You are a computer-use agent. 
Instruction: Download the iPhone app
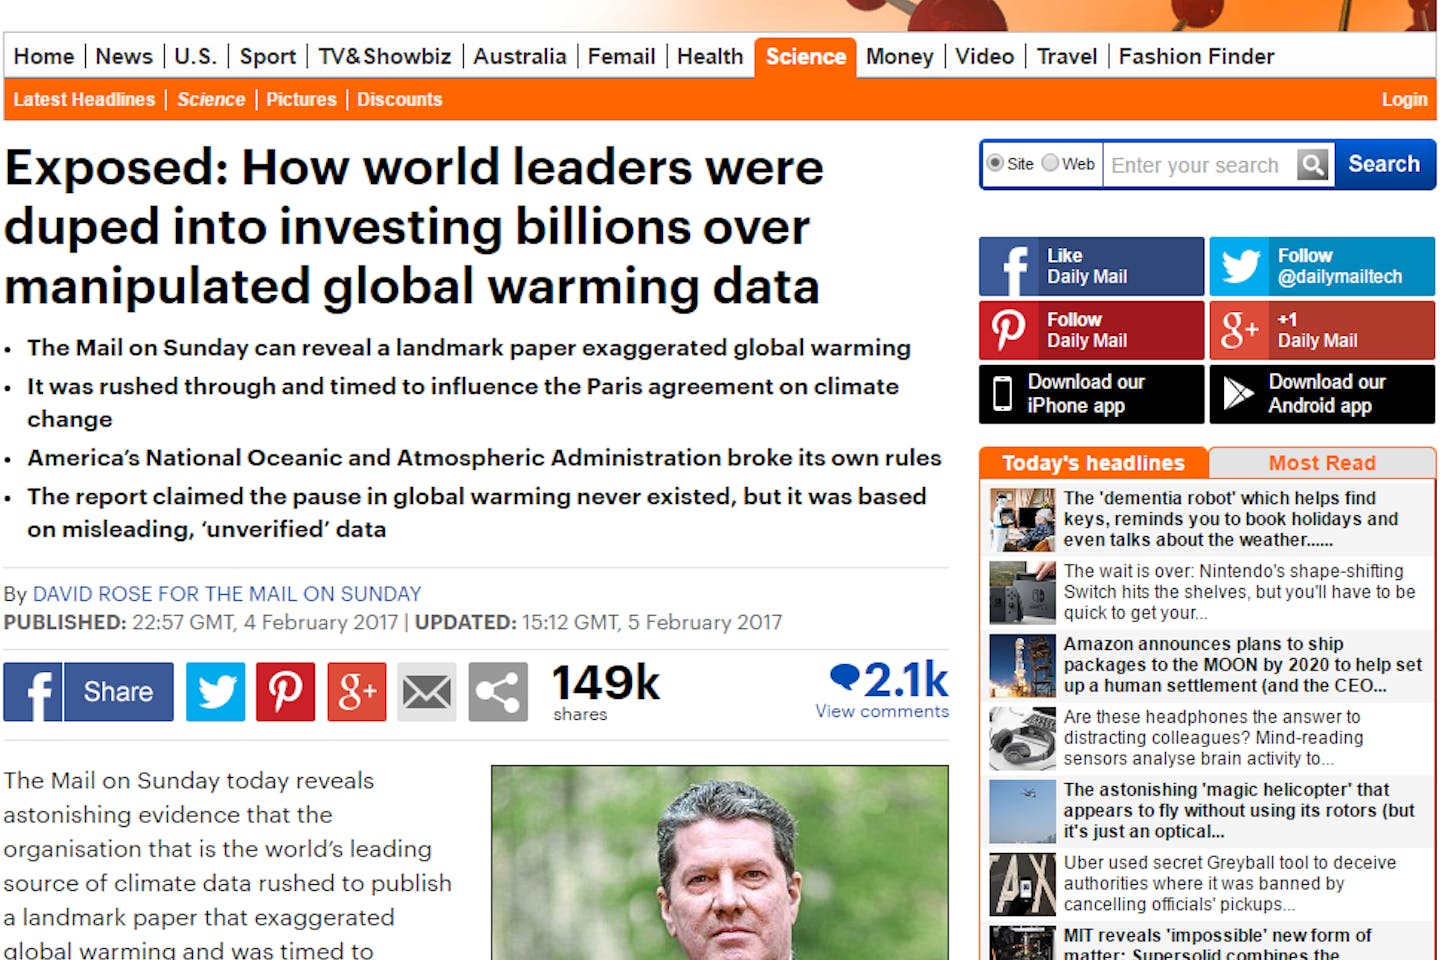pyautogui.click(x=1091, y=394)
